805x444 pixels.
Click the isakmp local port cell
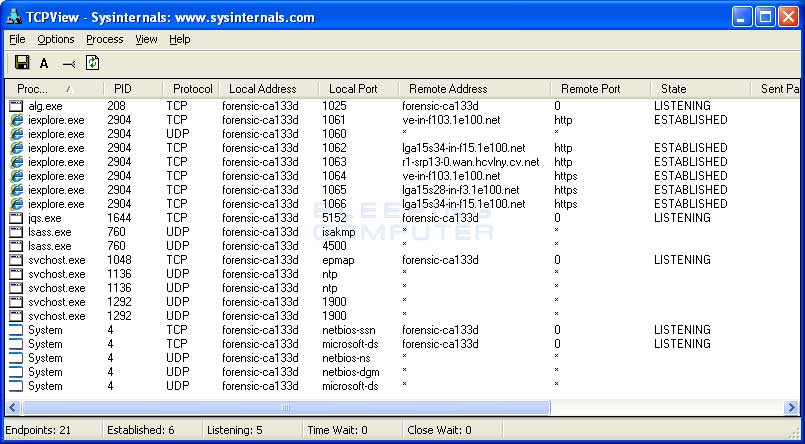[340, 232]
